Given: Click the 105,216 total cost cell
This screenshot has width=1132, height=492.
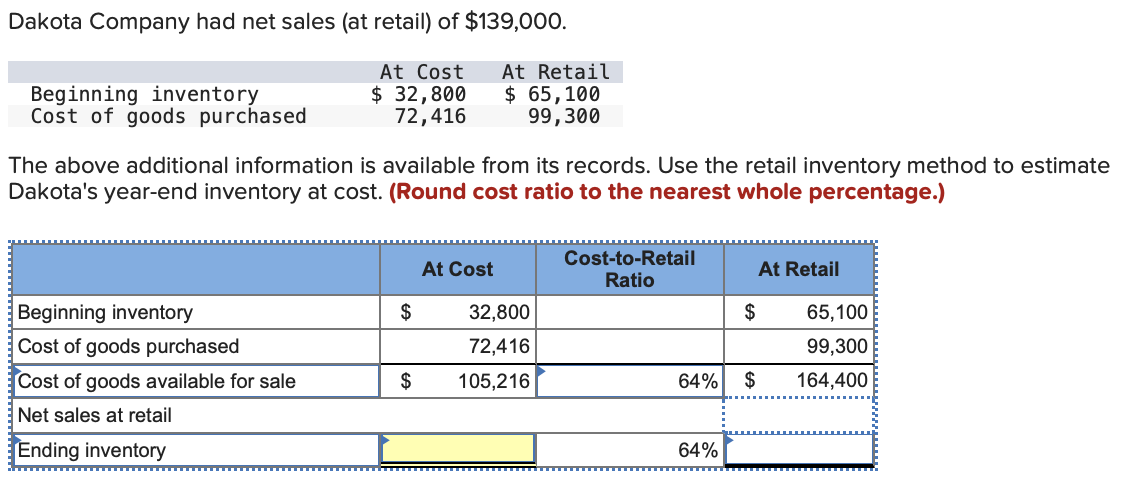Looking at the screenshot, I should pyautogui.click(x=458, y=381).
